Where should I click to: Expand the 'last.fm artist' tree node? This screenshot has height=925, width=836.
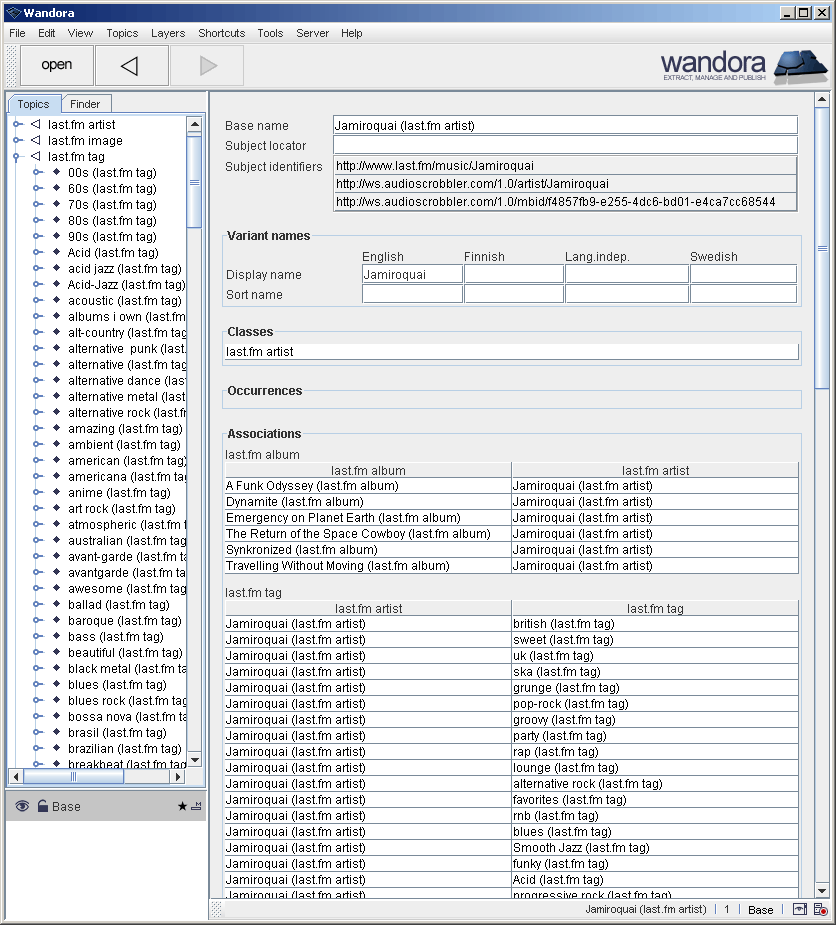click(18, 125)
